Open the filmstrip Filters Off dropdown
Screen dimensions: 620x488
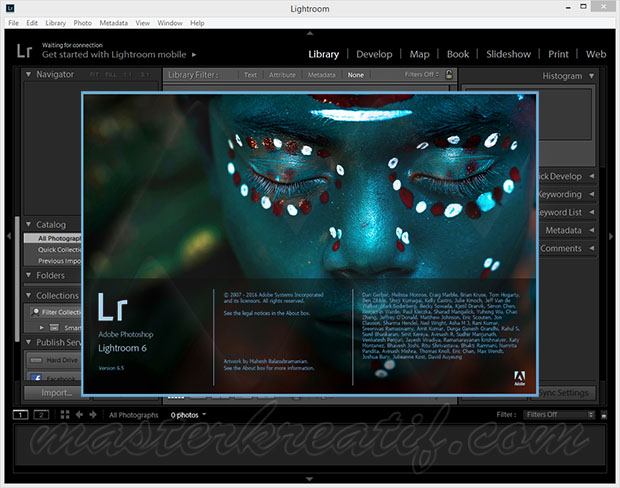(559, 414)
